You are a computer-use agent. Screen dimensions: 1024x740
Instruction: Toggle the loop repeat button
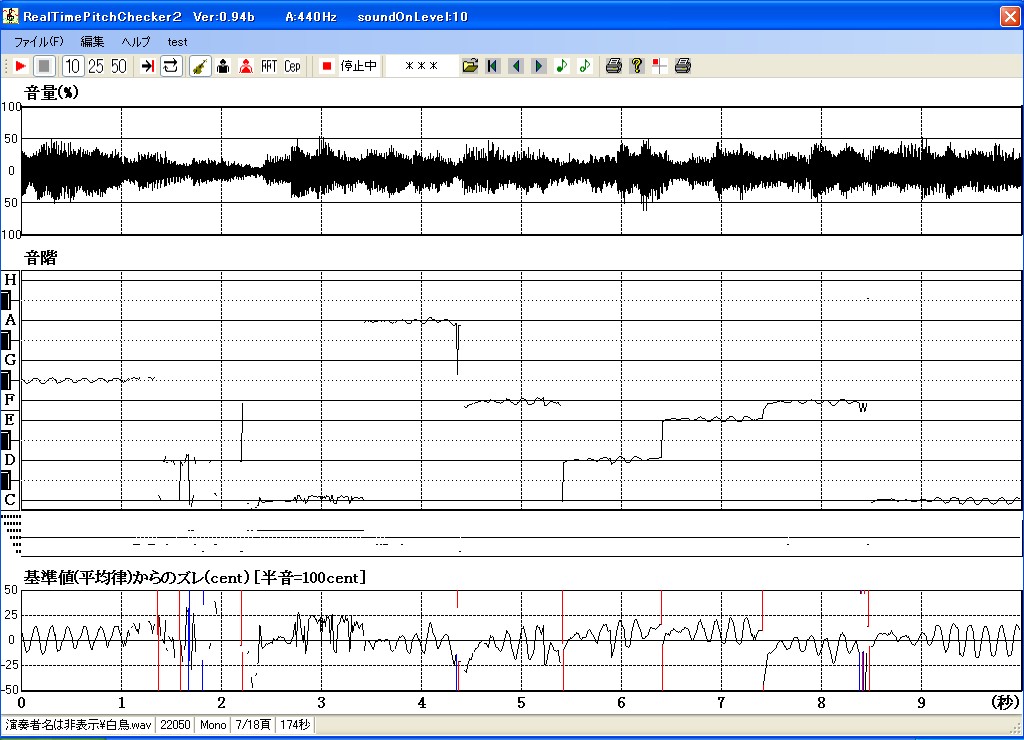click(x=170, y=66)
